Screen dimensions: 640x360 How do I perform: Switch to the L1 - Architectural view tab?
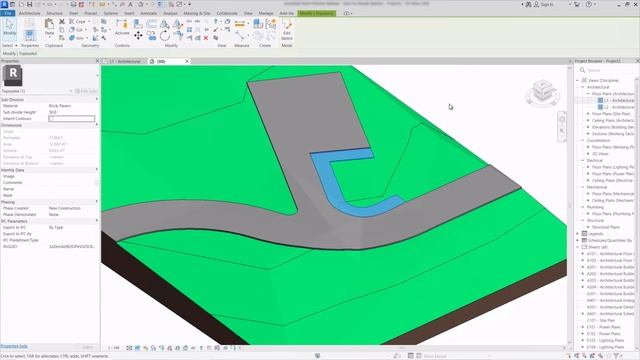click(x=125, y=61)
